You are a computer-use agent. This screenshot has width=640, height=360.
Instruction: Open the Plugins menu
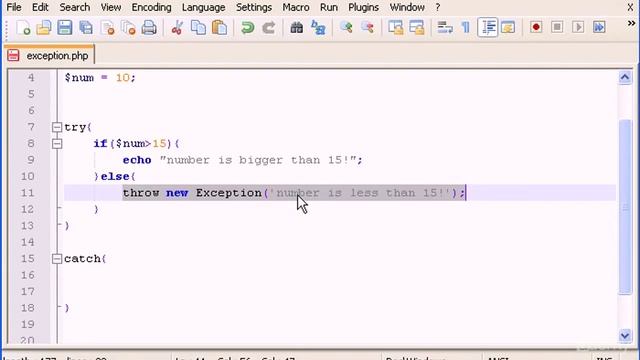pyautogui.click(x=363, y=7)
